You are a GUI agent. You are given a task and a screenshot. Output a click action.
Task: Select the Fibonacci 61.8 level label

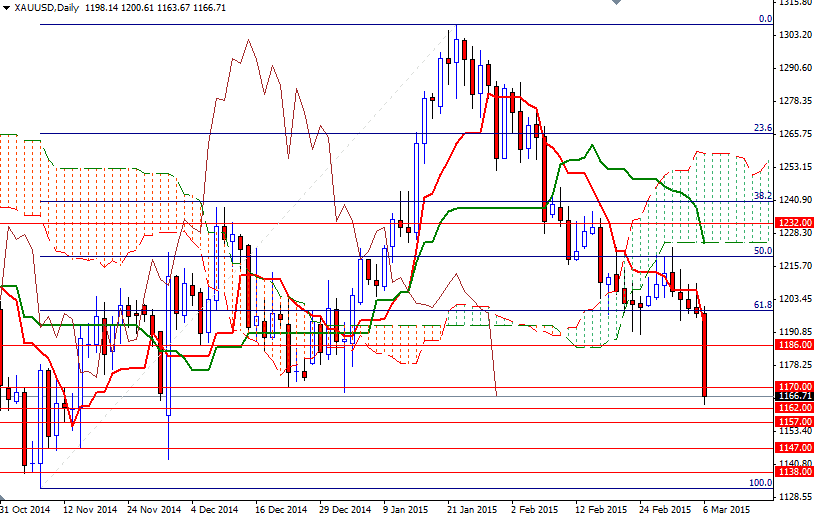click(x=762, y=304)
